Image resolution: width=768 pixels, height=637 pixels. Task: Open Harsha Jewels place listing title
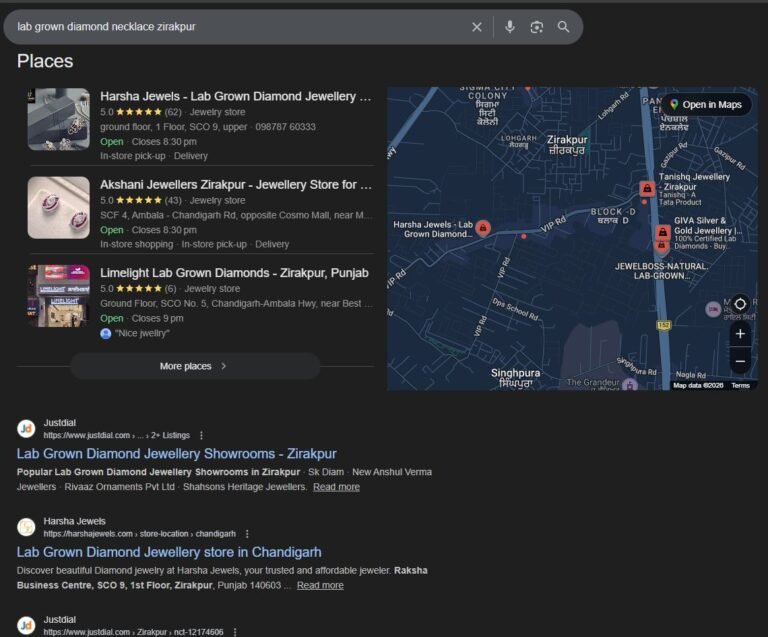236,96
